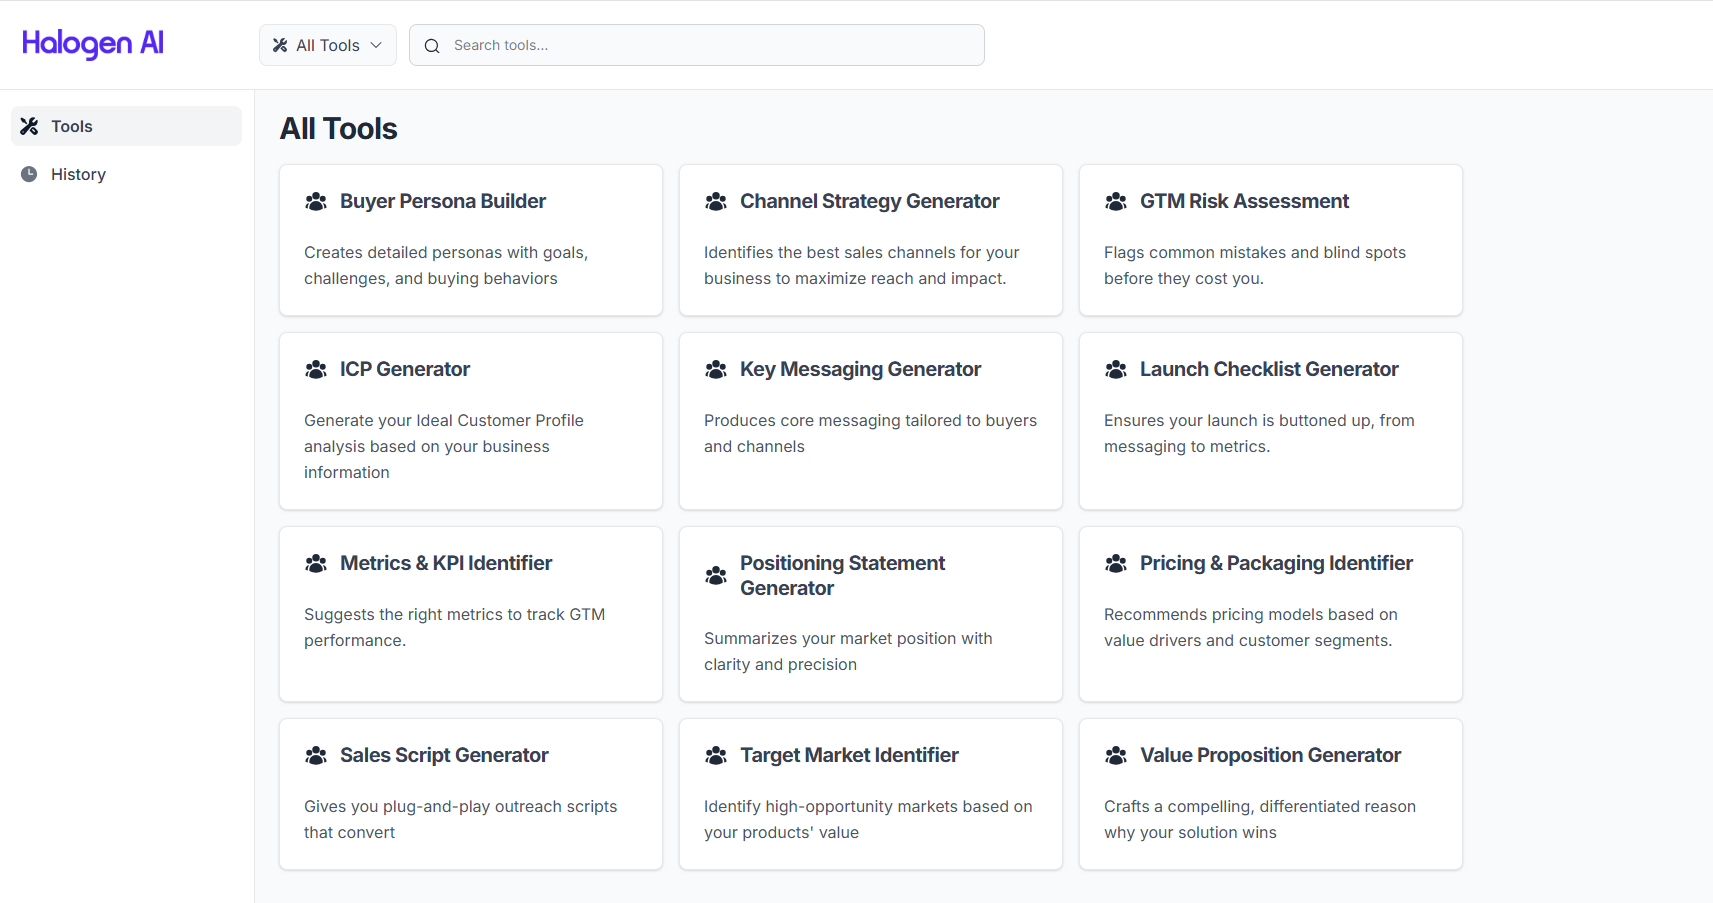Open the Value Proposition Generator tool
The image size is (1713, 903).
pyautogui.click(x=1270, y=793)
